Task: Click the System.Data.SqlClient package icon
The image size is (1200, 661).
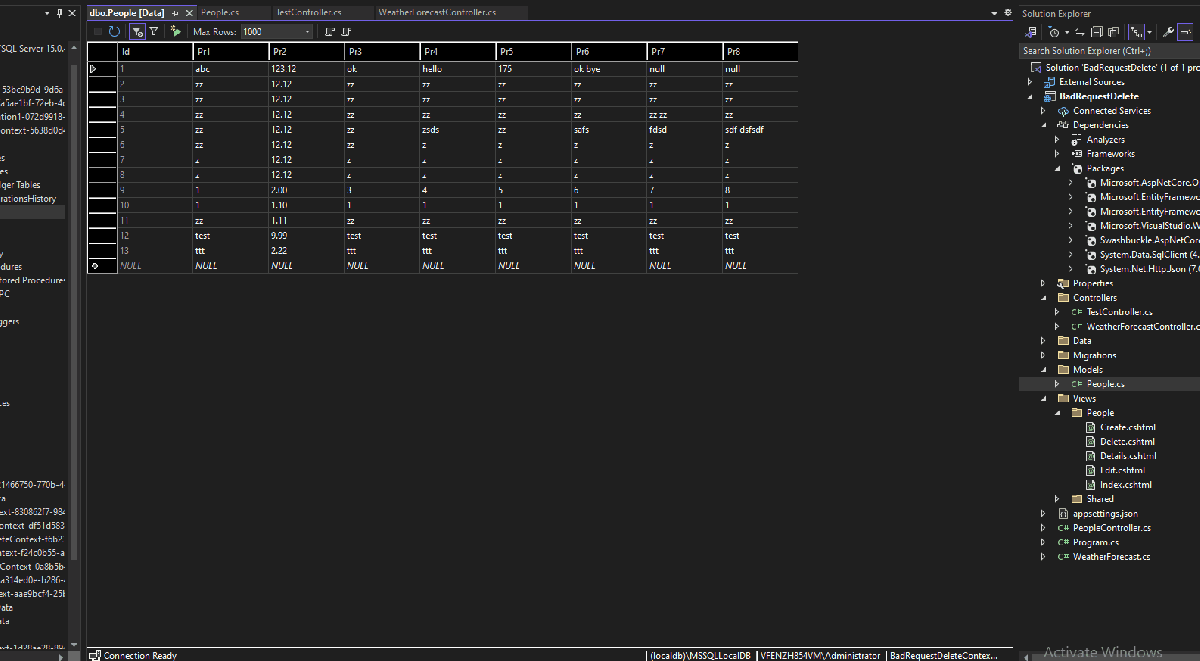Action: (1091, 255)
